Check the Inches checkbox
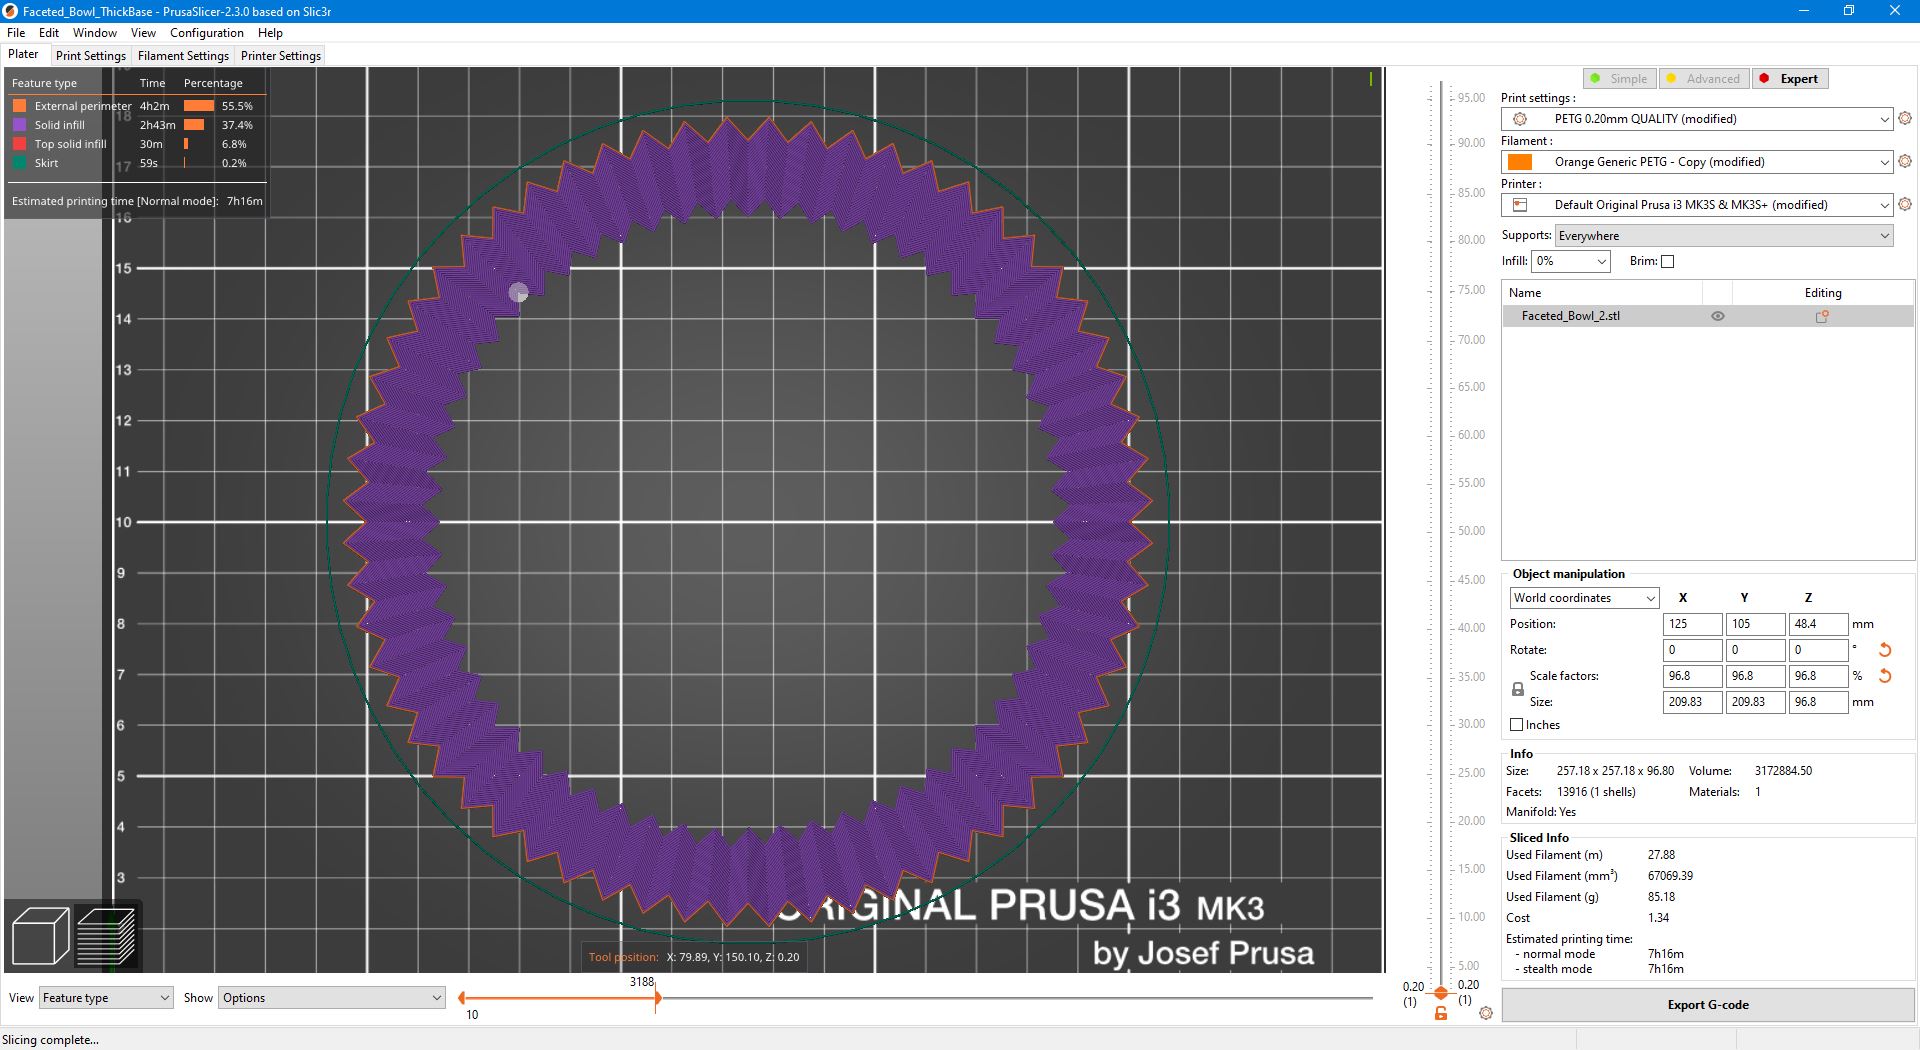 [x=1516, y=724]
